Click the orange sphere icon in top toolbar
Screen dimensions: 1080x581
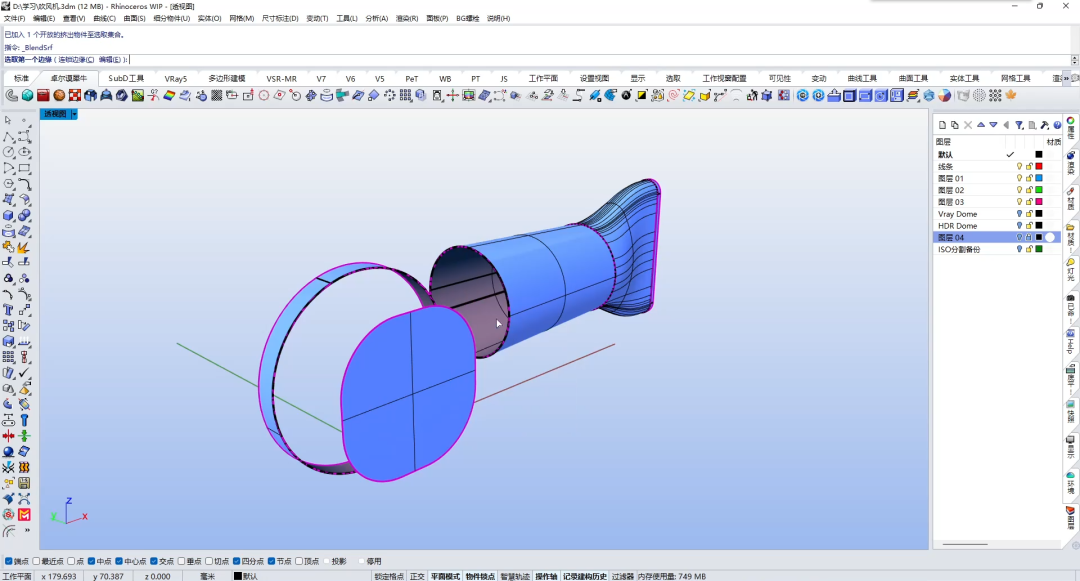pyautogui.click(x=59, y=96)
